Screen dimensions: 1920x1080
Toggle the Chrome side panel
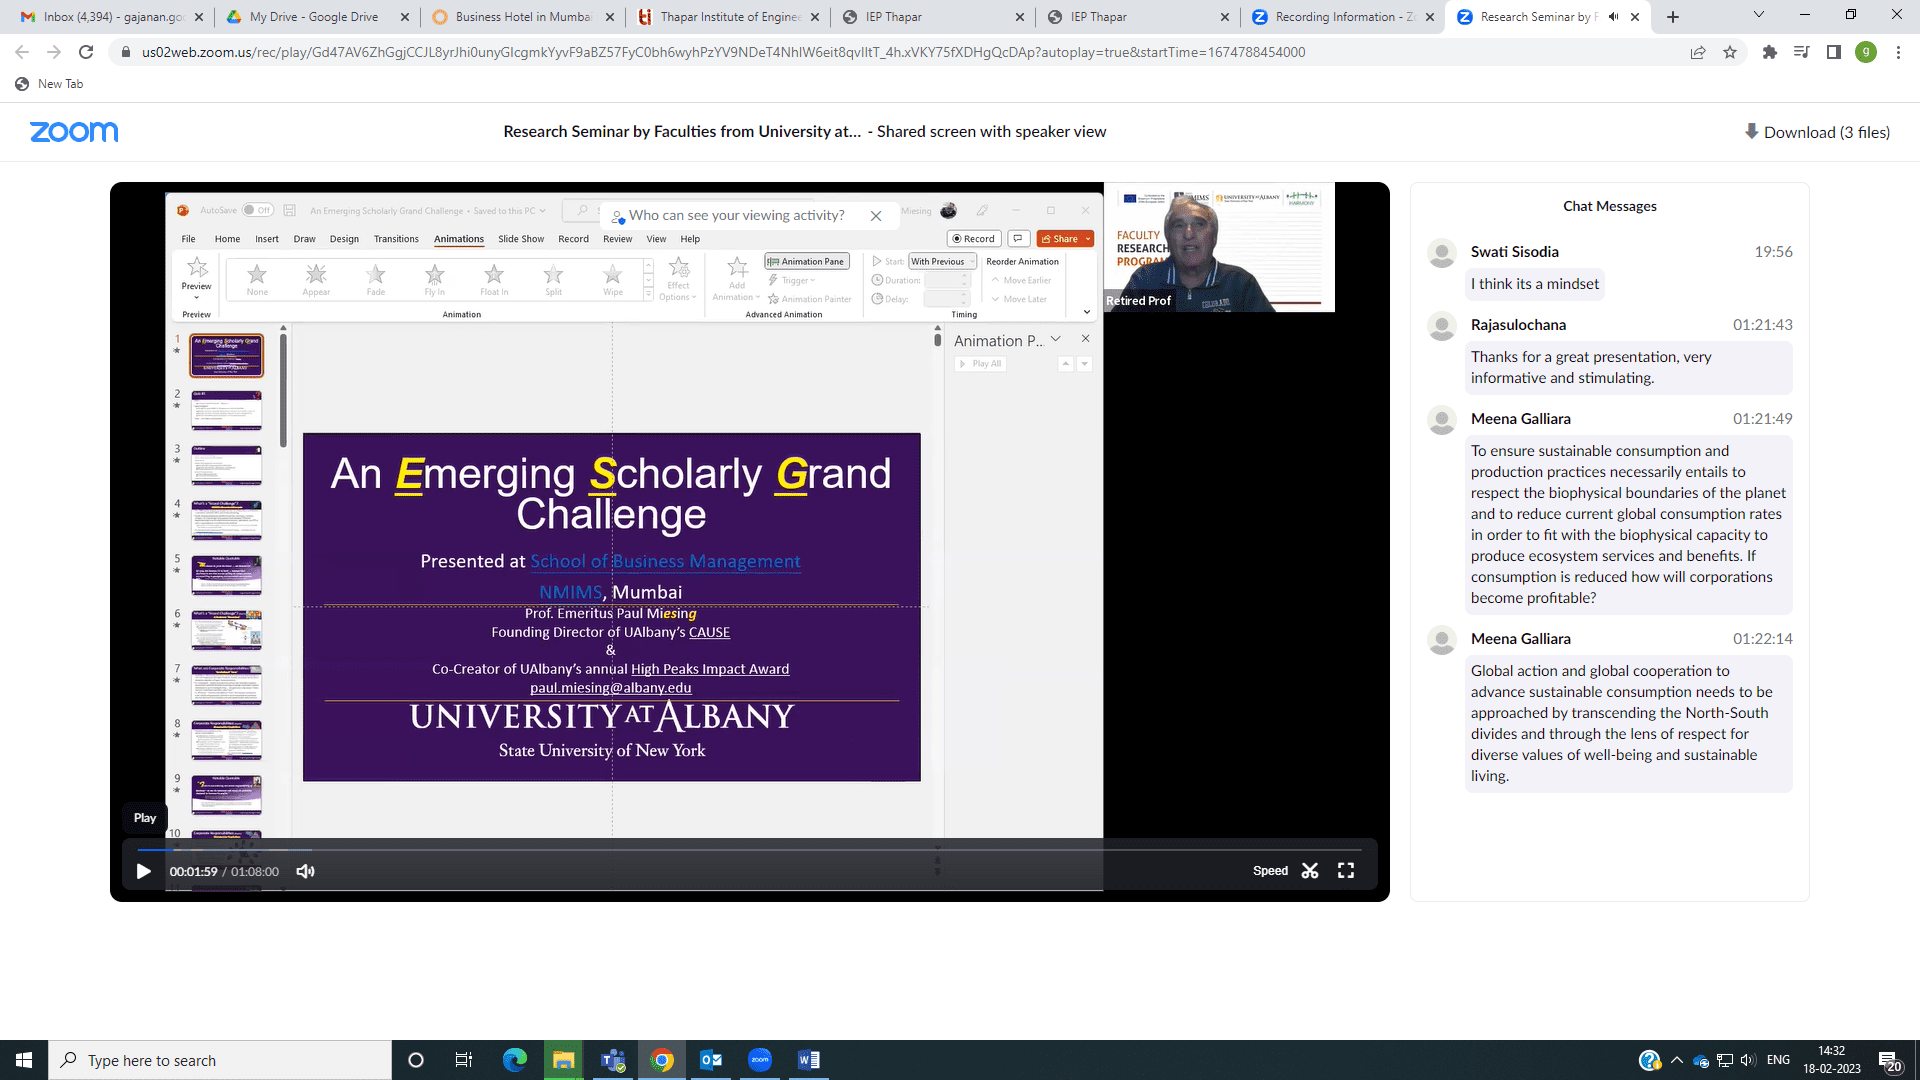pos(1834,52)
